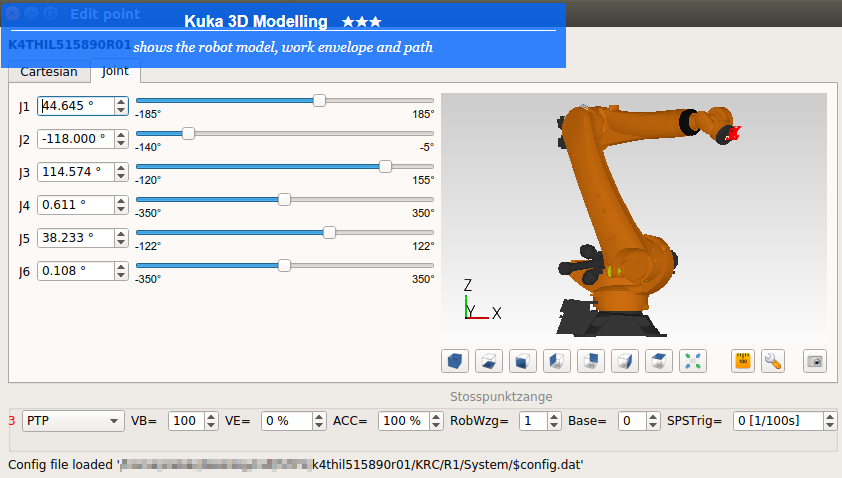Decrease ACC with its down arrow
The height and width of the screenshot is (478, 842).
436,425
